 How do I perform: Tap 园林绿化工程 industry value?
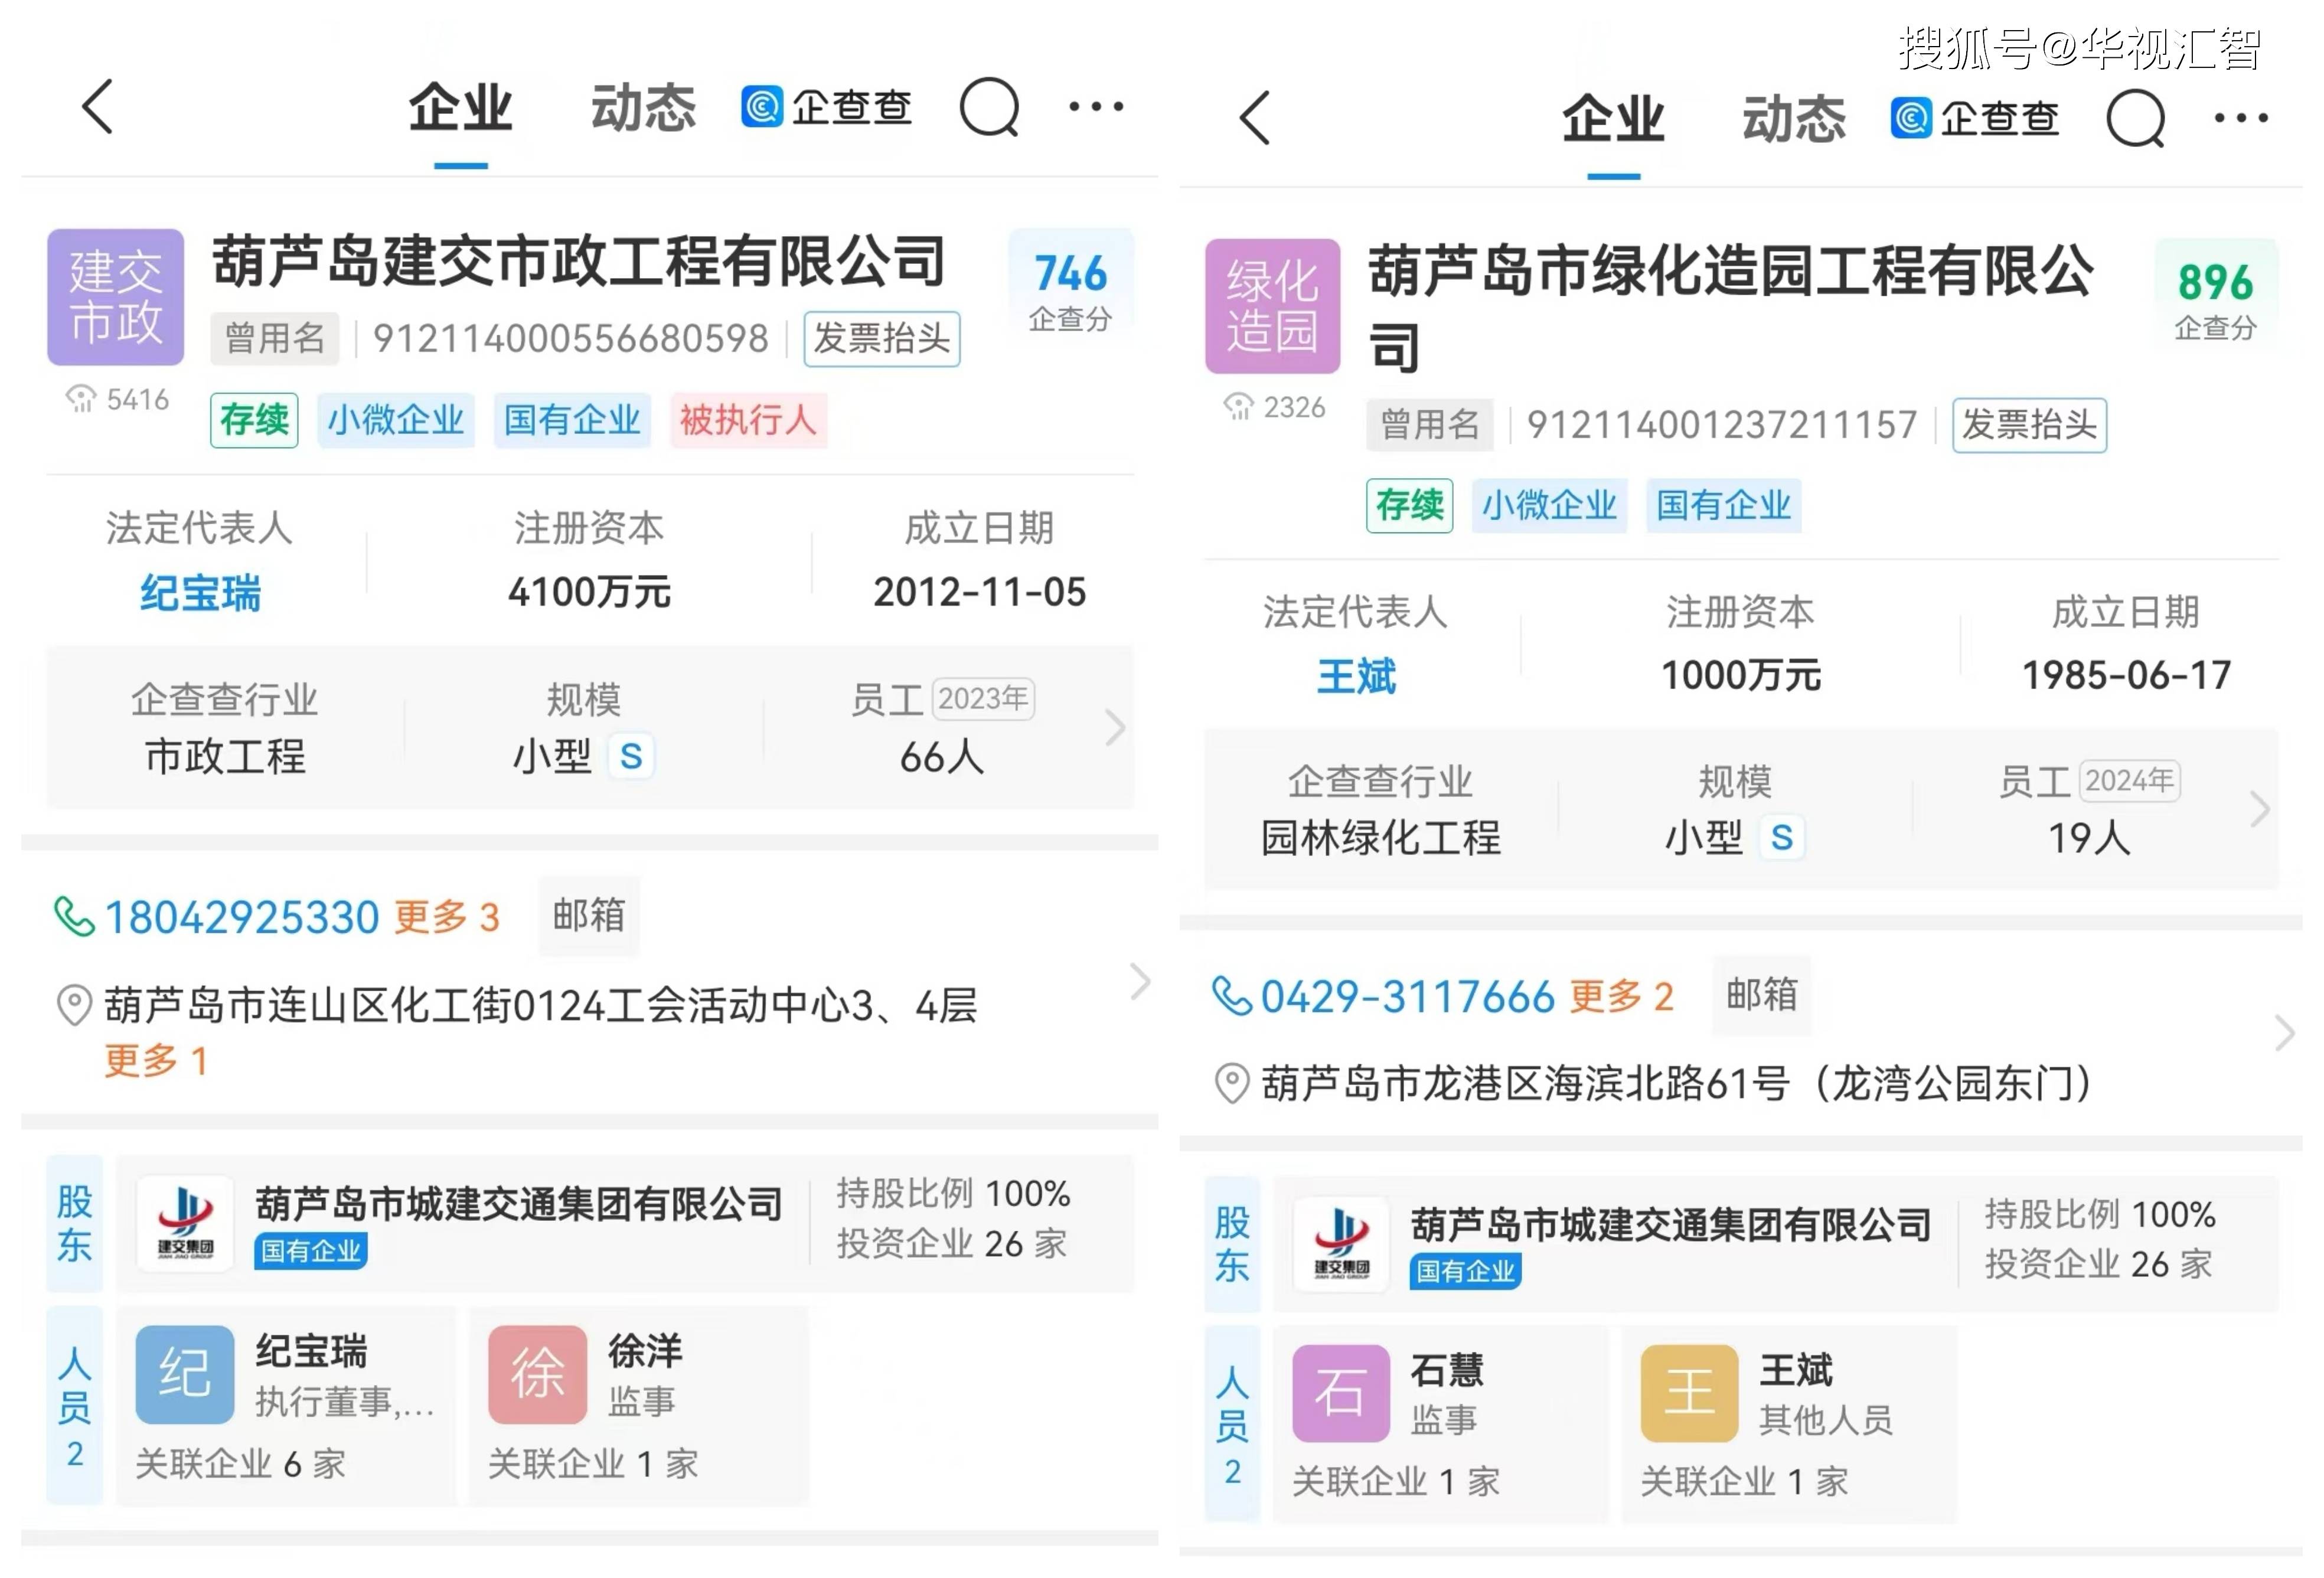point(1380,837)
